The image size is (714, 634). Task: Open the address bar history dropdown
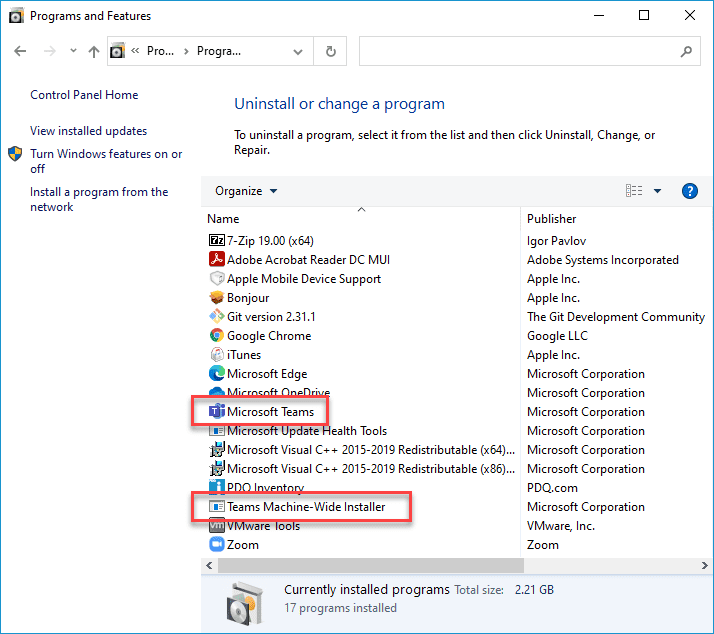click(298, 51)
